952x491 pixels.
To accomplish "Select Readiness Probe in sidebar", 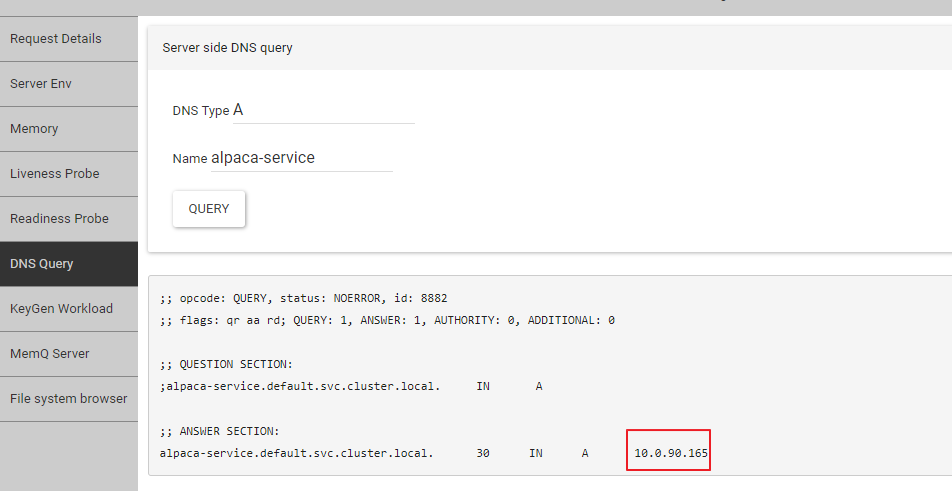I will click(x=69, y=218).
